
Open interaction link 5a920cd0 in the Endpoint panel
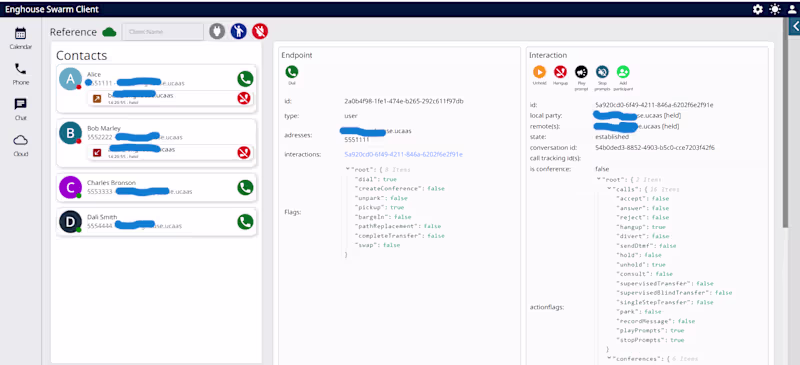403,154
